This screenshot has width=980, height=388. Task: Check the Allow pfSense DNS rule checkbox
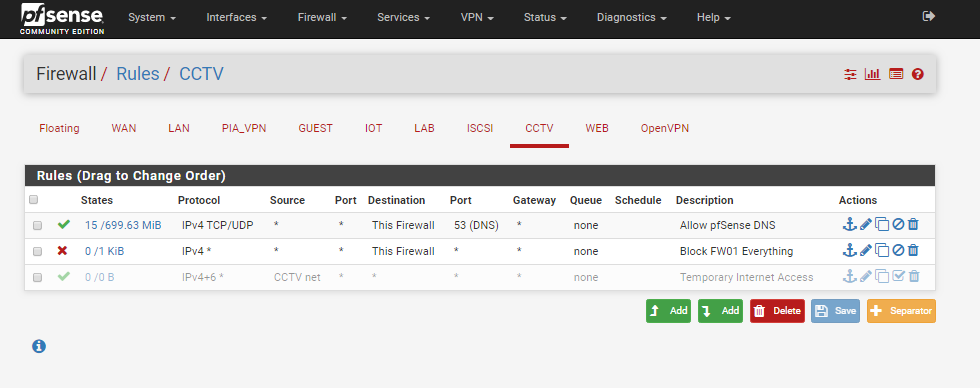[38, 226]
